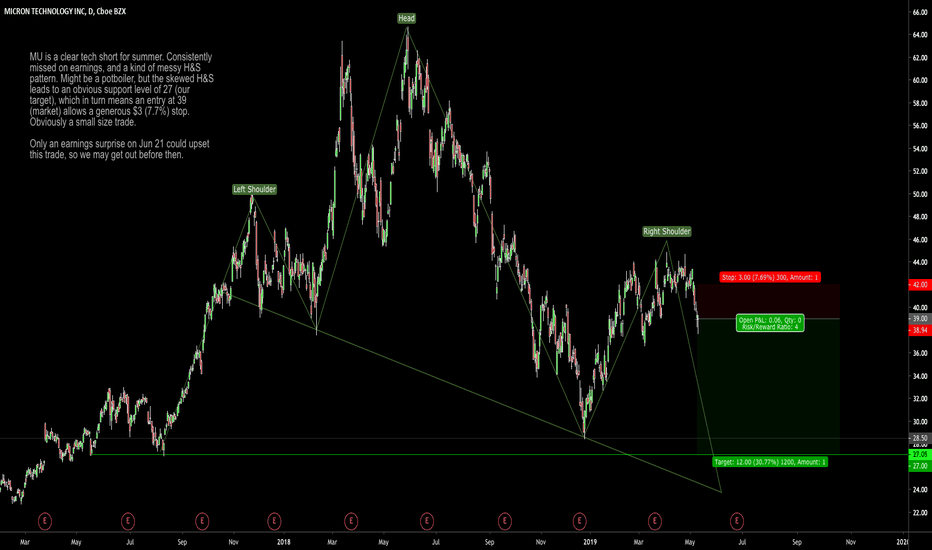The image size is (932, 550).
Task: Click the earnings E marker after Mar 2019
Action: [654, 521]
